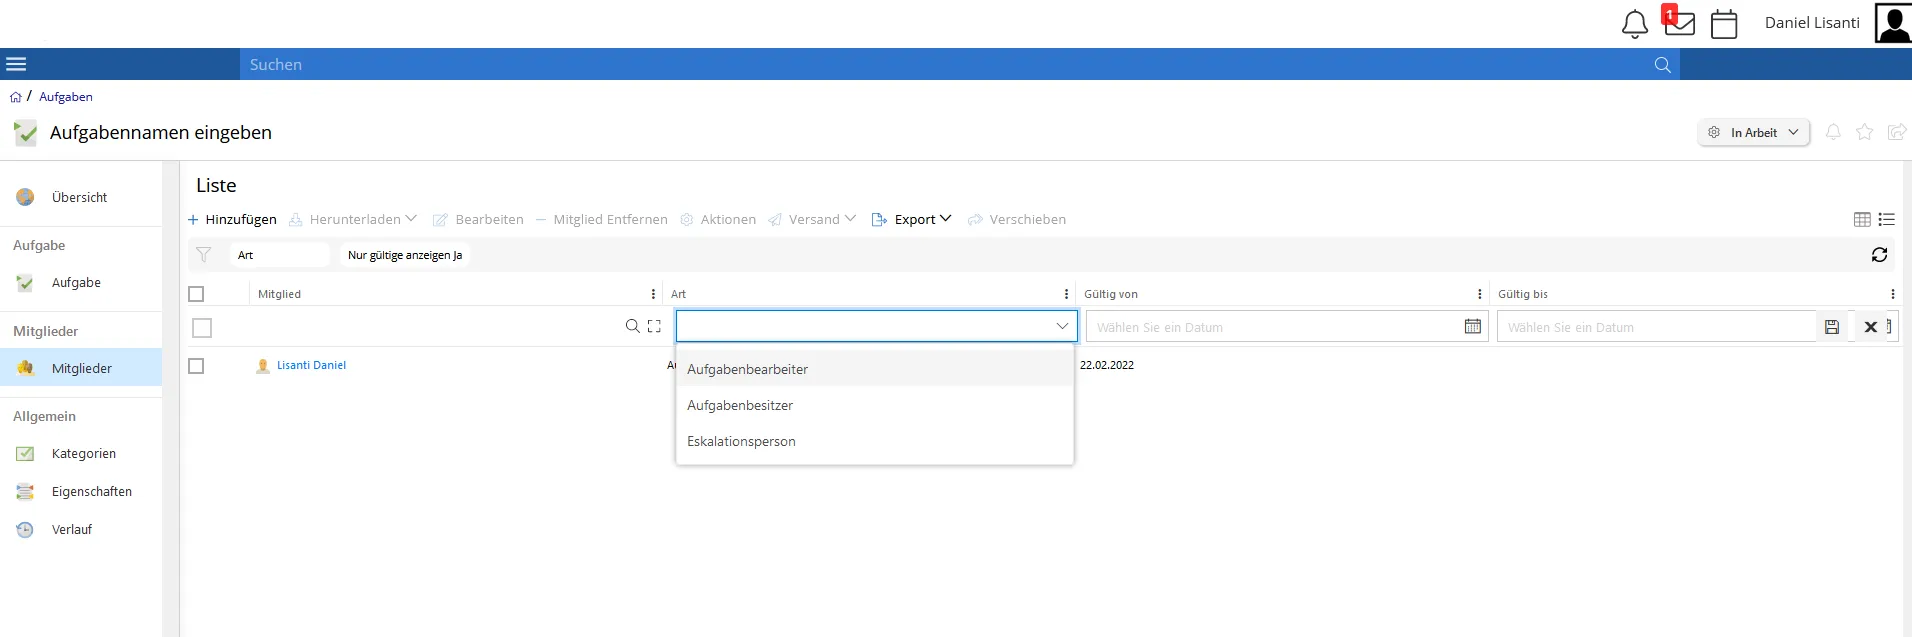Viewport: 1912px width, 637px height.
Task: Open Kategorien in the sidebar
Action: [x=81, y=454]
